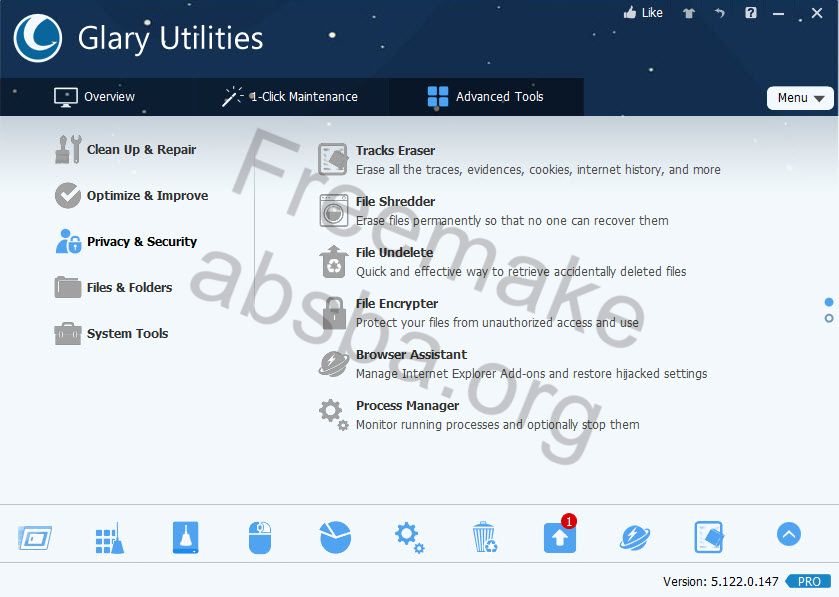Viewport: 839px width, 597px height.
Task: Select the second page indicator dot
Action: pos(829,318)
